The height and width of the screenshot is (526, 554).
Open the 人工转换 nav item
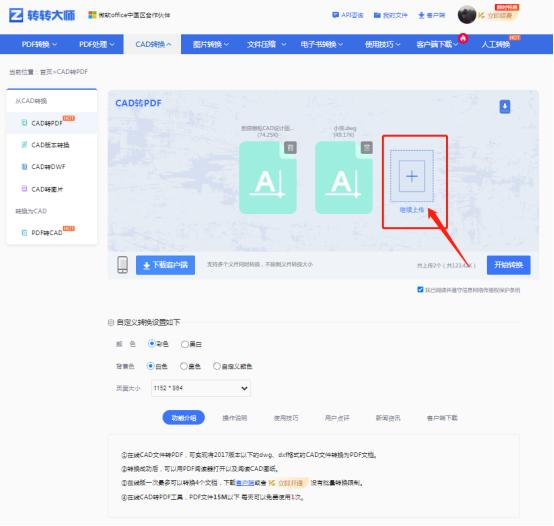[496, 44]
